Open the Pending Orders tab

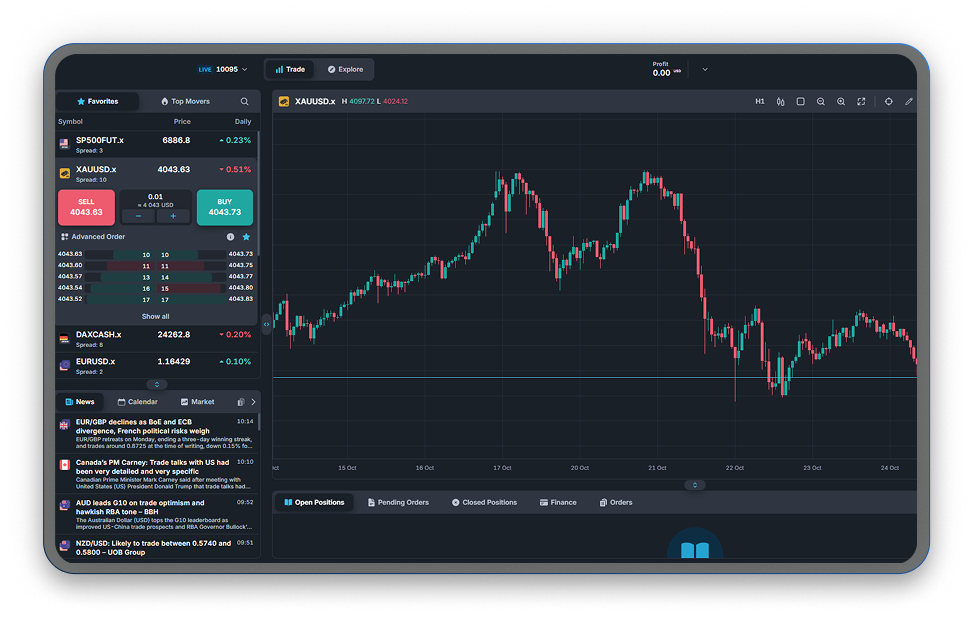[x=398, y=502]
